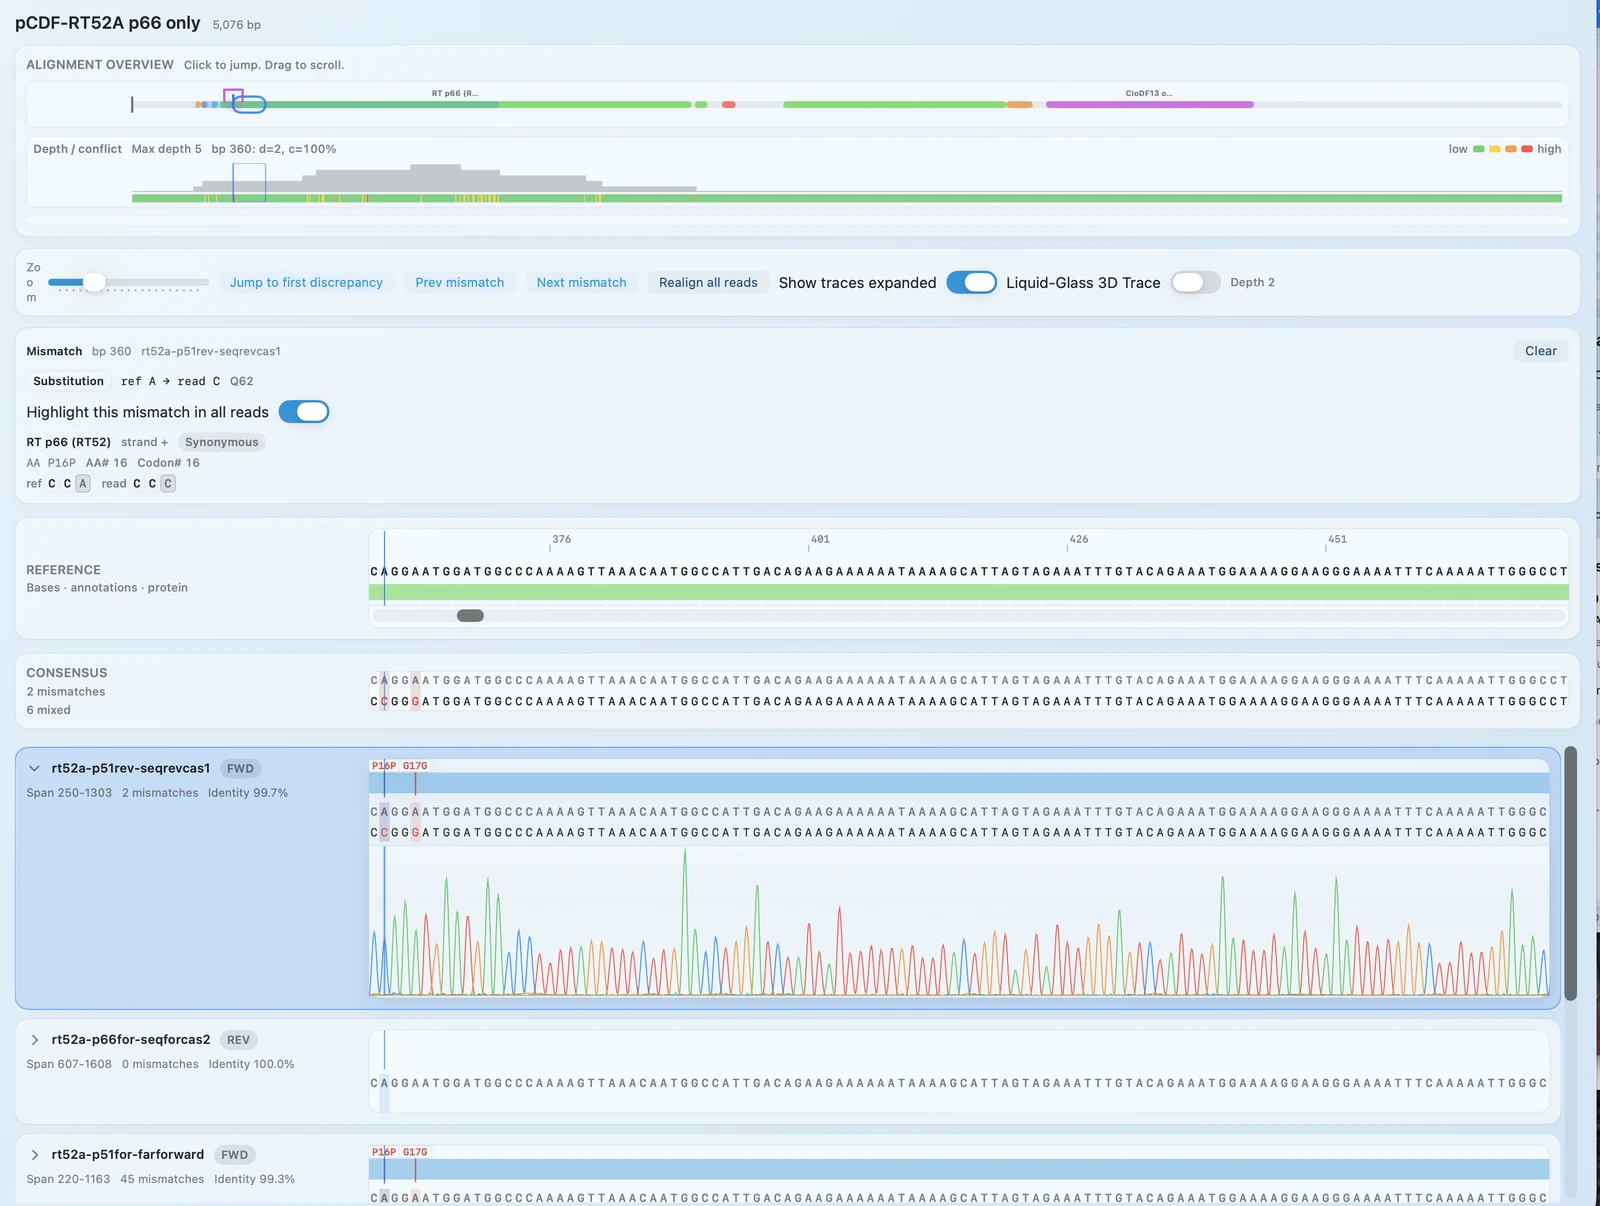Select P16P mismatch marker in seqrevcas1 read
Viewport: 1600px width, 1206px height.
click(384, 766)
